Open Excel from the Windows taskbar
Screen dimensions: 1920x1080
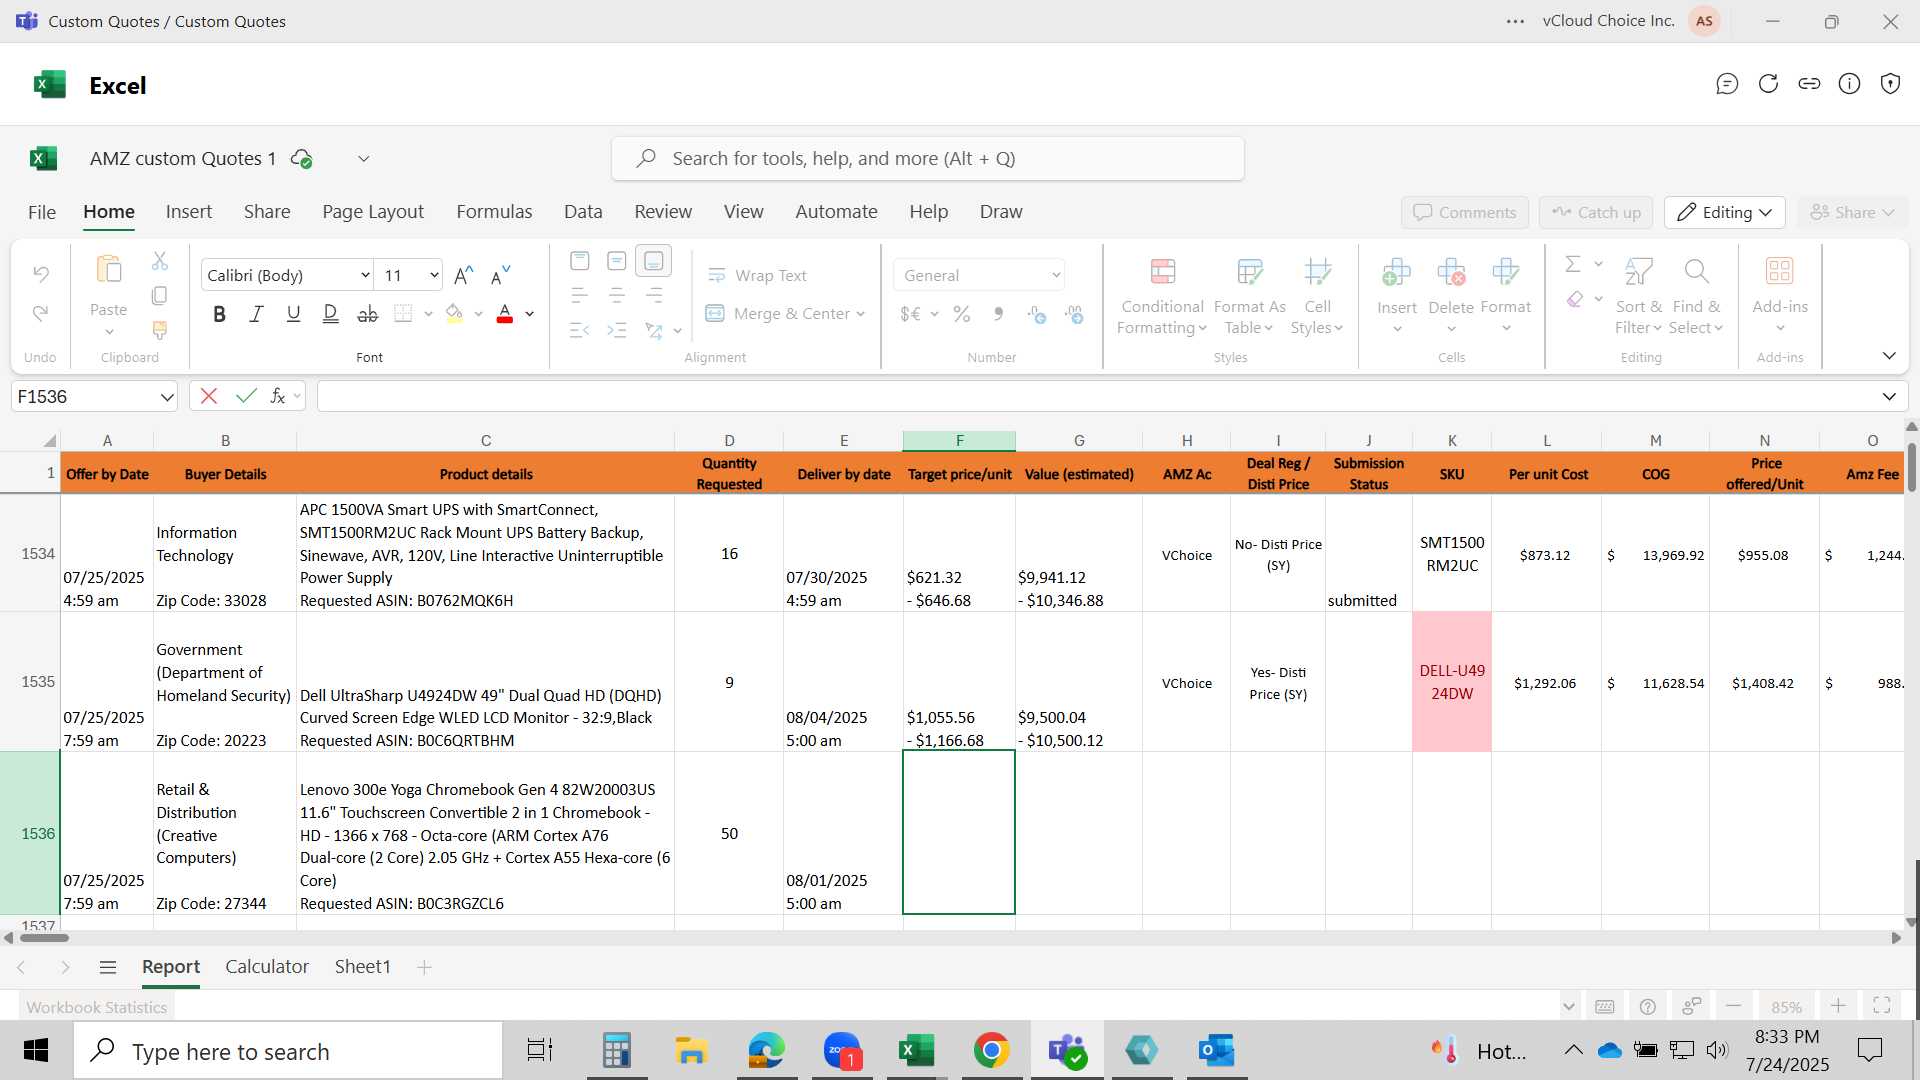(917, 1051)
